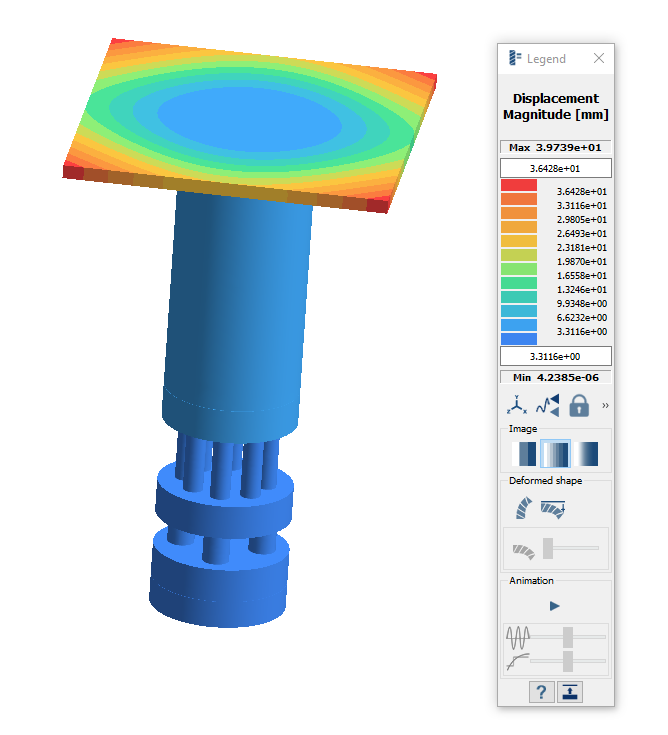Click the dark blue bottom legend swatch
The image size is (668, 735).
tap(519, 339)
